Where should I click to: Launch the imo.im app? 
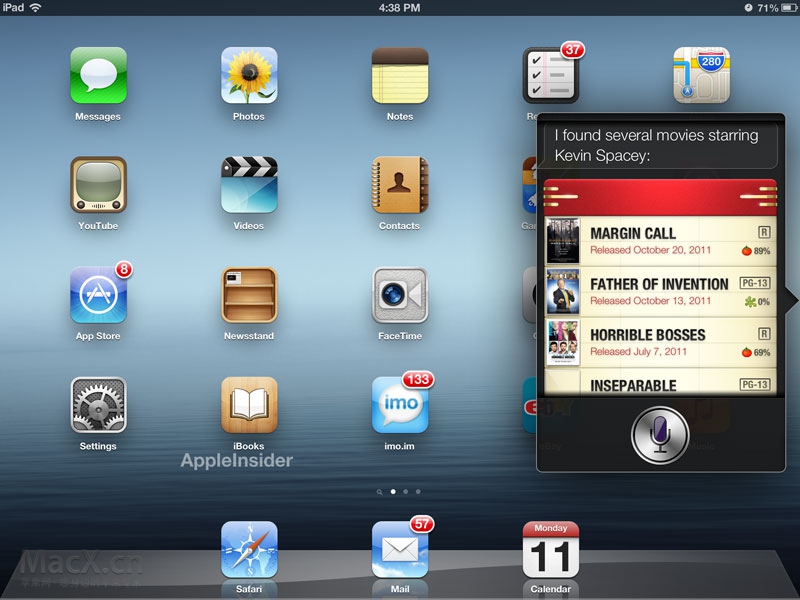(400, 405)
